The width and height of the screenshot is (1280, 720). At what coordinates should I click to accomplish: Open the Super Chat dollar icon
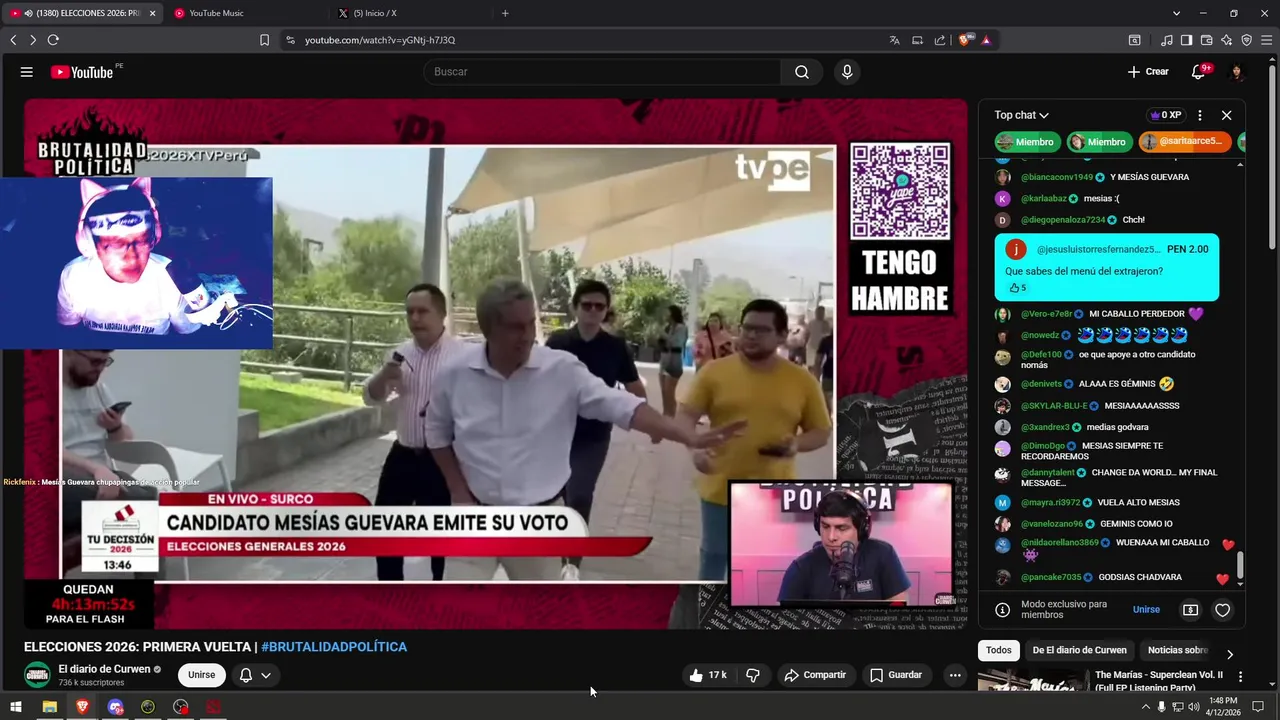[x=1190, y=610]
